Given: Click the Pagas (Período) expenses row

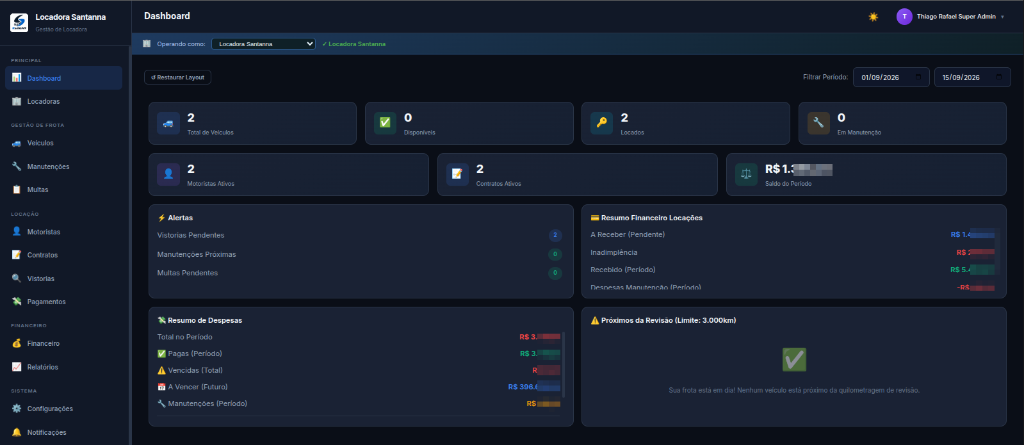Looking at the screenshot, I should [x=359, y=354].
